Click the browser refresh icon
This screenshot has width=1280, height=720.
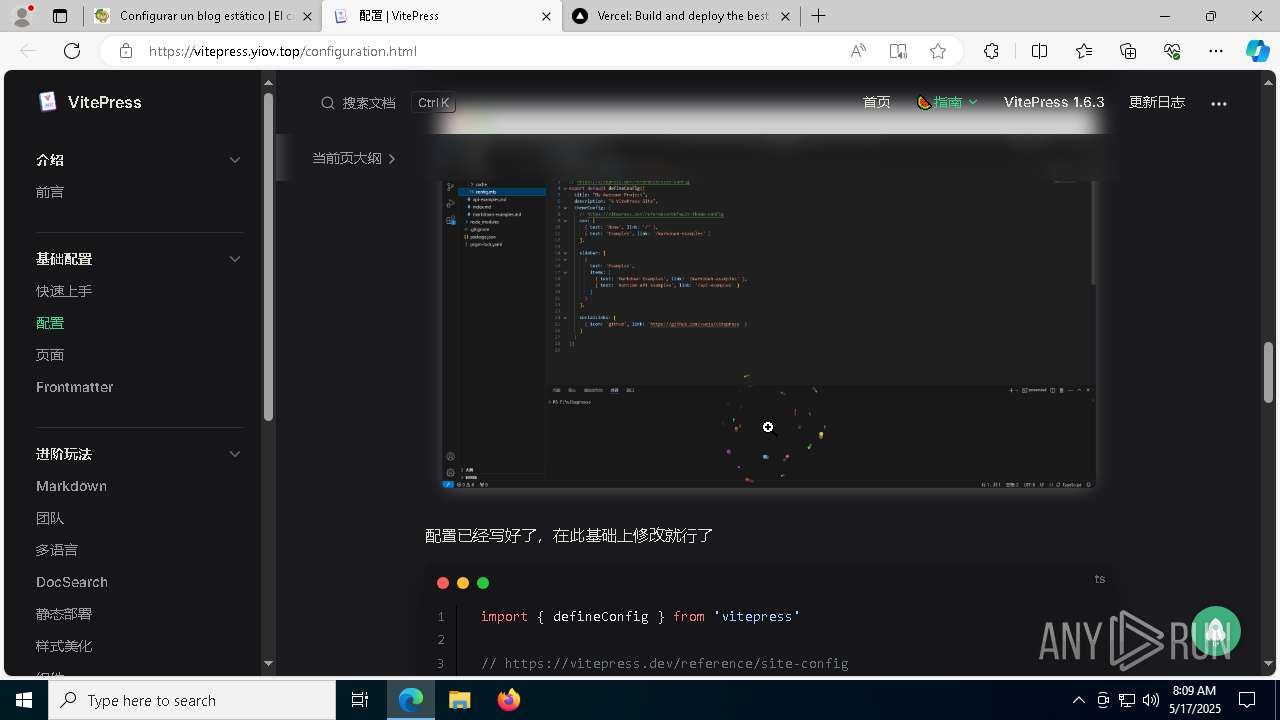click(x=72, y=51)
